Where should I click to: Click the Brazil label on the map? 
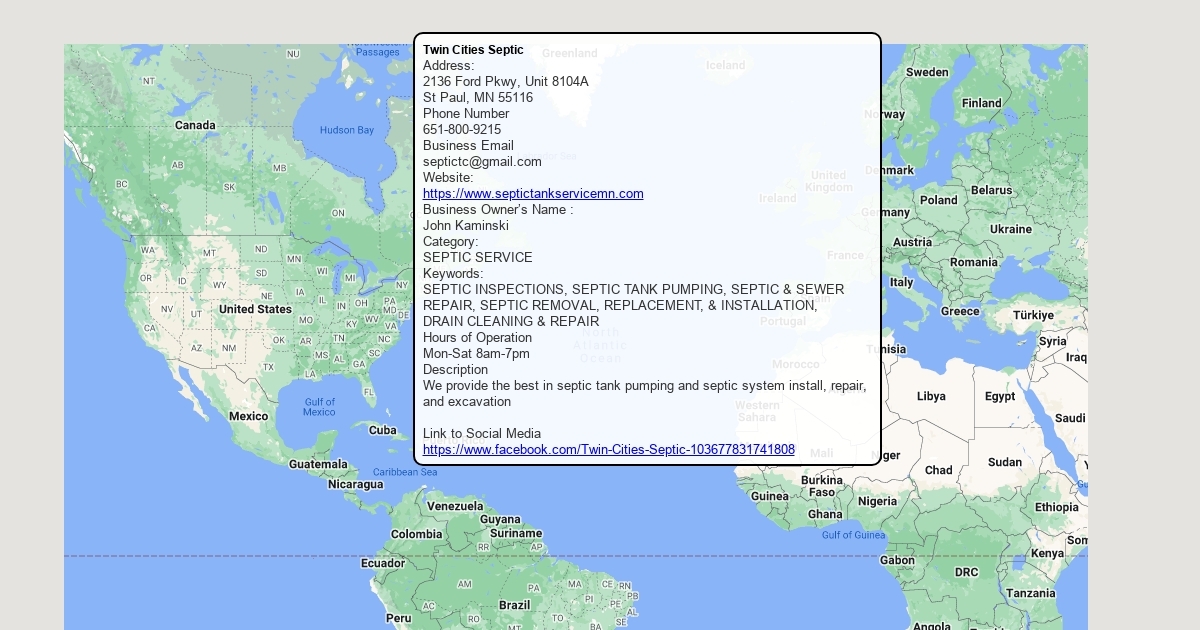[x=514, y=605]
